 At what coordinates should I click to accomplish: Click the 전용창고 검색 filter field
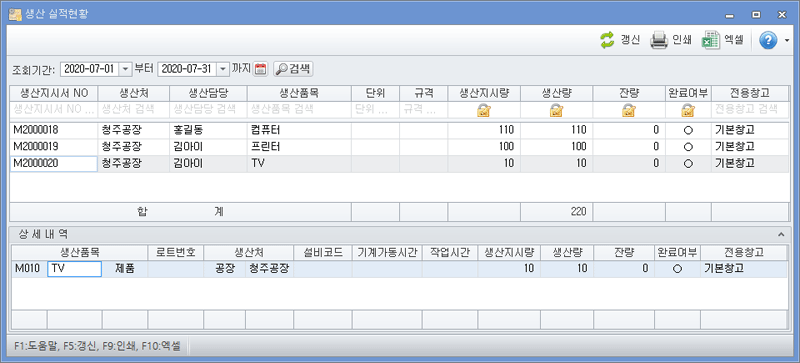pos(750,109)
